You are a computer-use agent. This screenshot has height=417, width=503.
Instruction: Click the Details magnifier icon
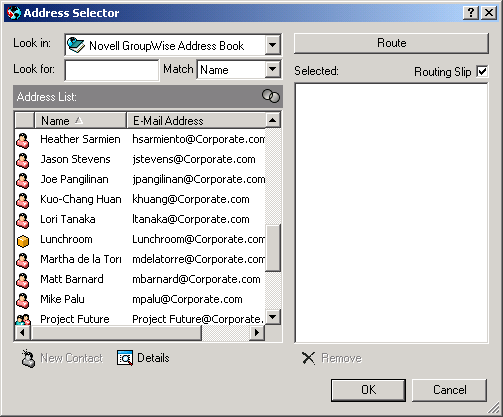coord(125,358)
